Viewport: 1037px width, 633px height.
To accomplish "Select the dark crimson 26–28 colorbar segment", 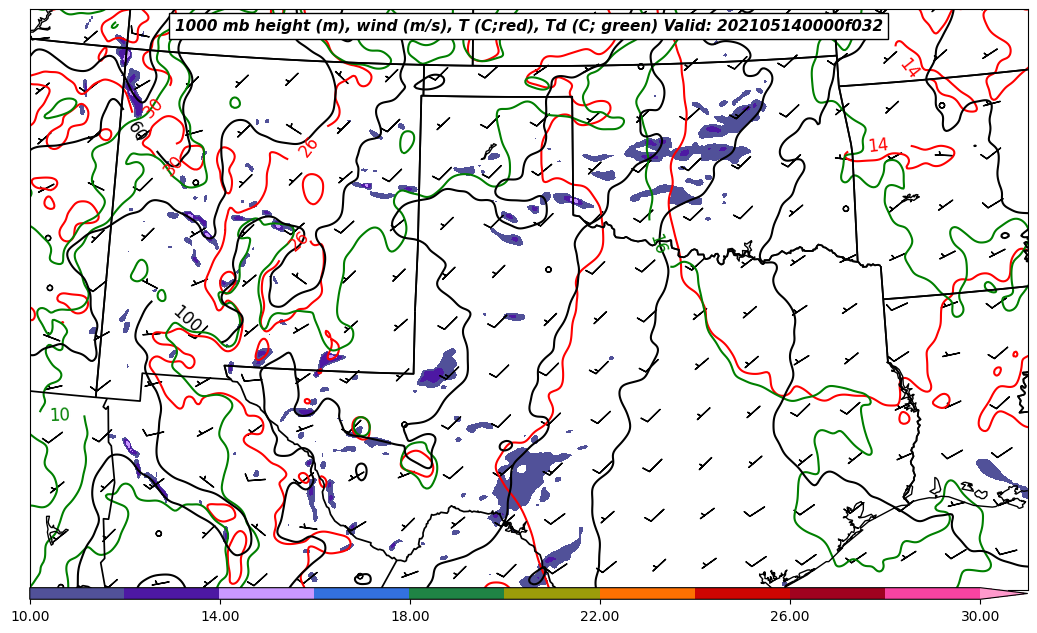I will pyautogui.click(x=836, y=593).
